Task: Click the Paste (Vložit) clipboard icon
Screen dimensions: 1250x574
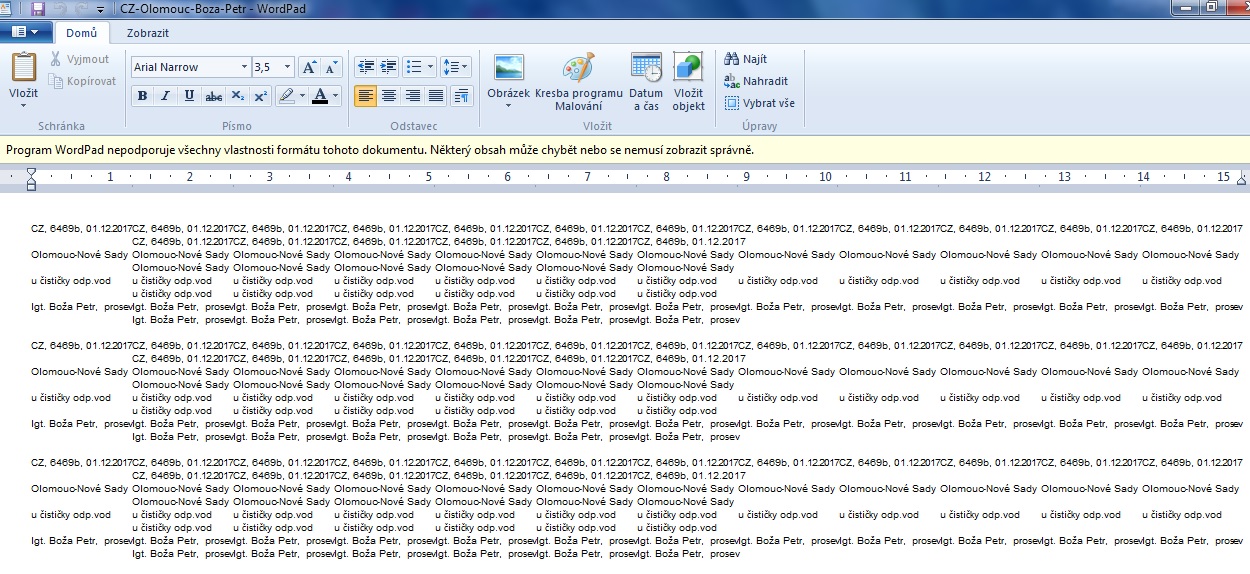Action: 23,68
